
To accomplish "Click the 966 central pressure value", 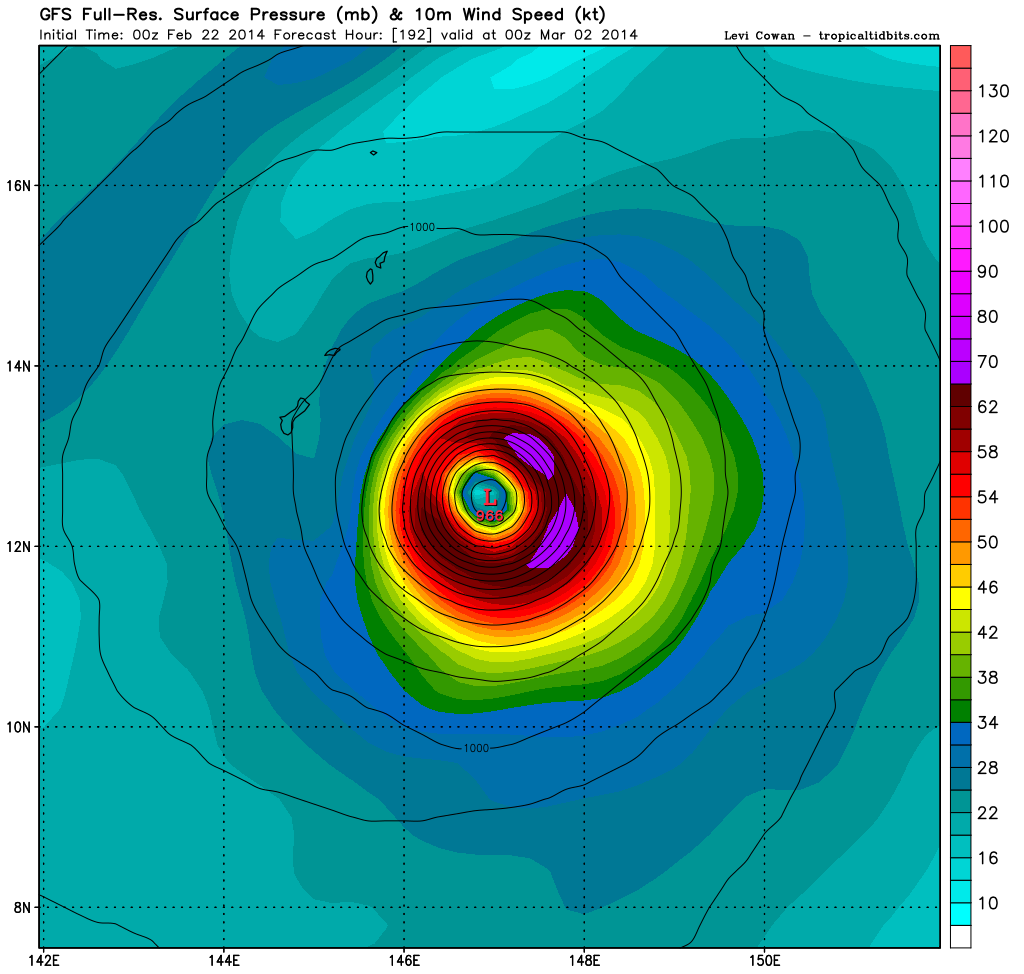I will (490, 516).
